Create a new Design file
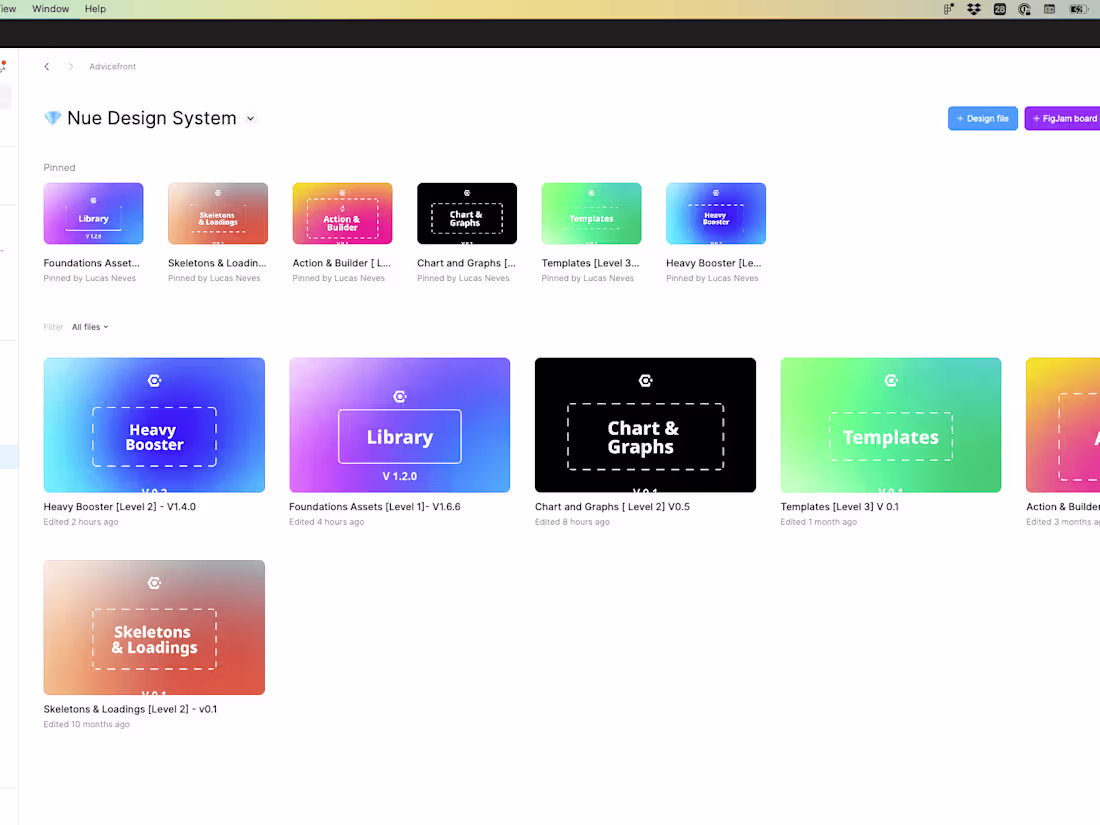1100x825 pixels. (982, 118)
